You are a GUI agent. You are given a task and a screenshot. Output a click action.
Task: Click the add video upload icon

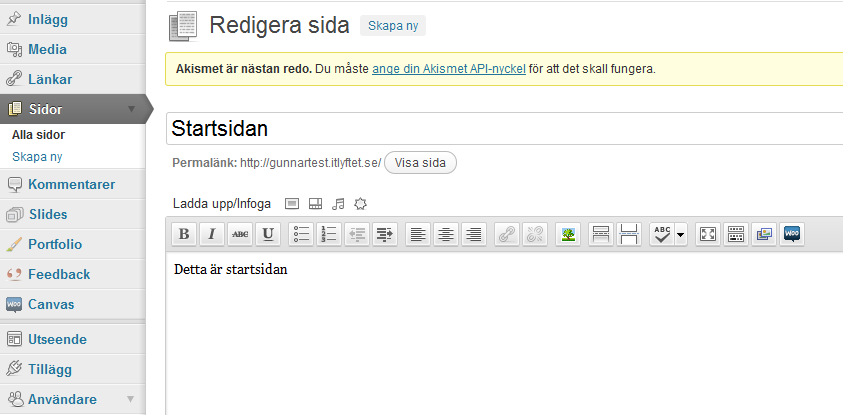click(x=315, y=204)
